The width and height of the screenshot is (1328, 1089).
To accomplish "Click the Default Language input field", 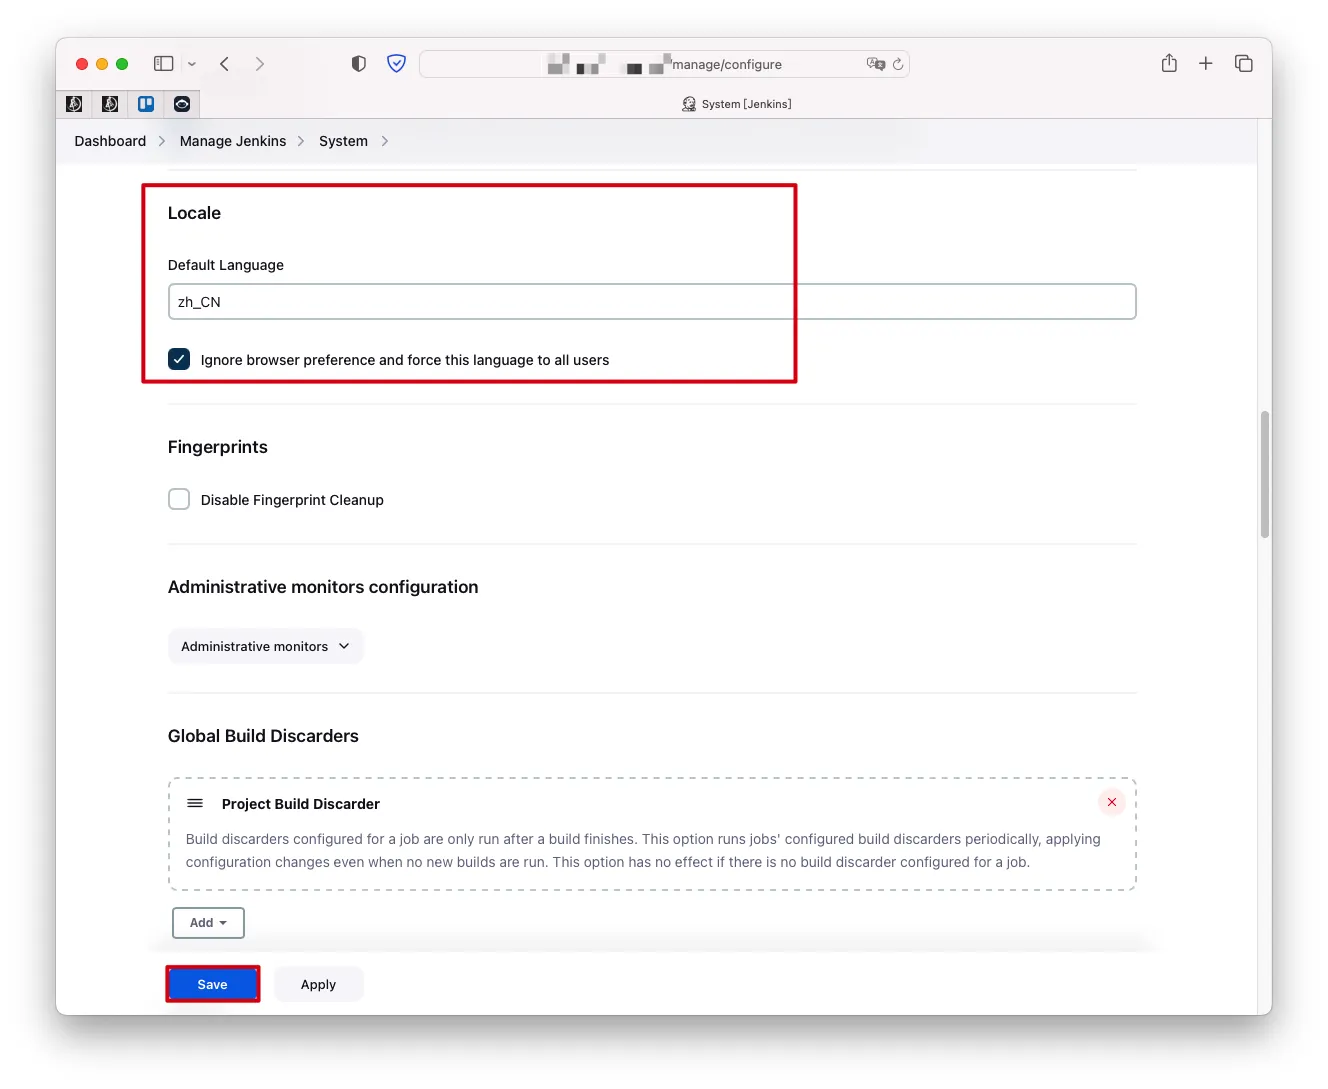I will 651,302.
